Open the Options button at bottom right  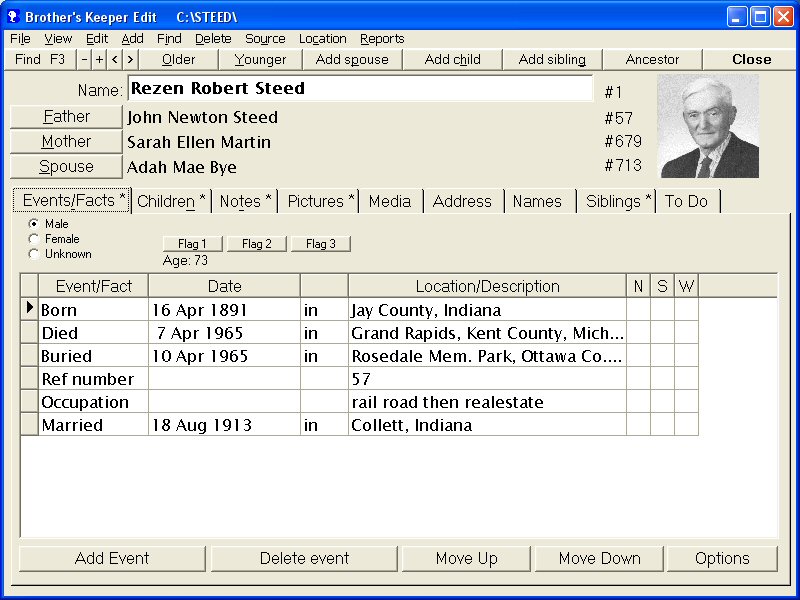point(722,559)
